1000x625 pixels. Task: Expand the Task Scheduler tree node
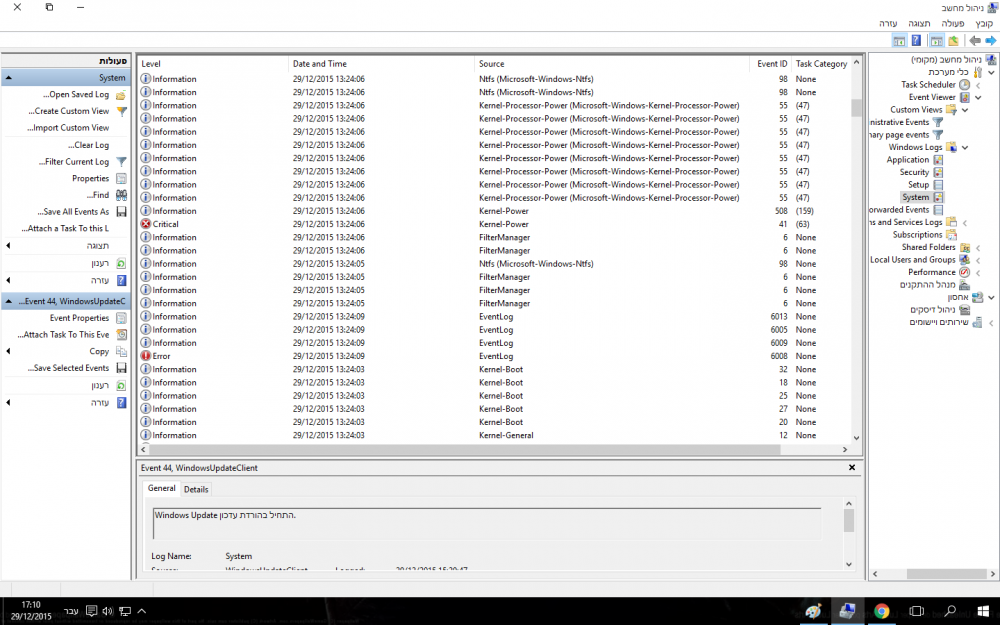pos(978,85)
